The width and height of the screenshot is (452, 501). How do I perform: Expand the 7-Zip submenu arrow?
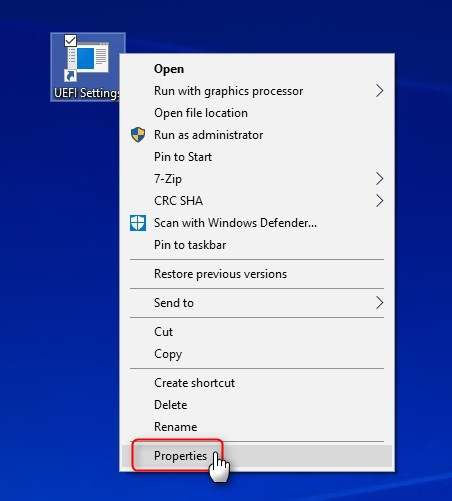(380, 179)
